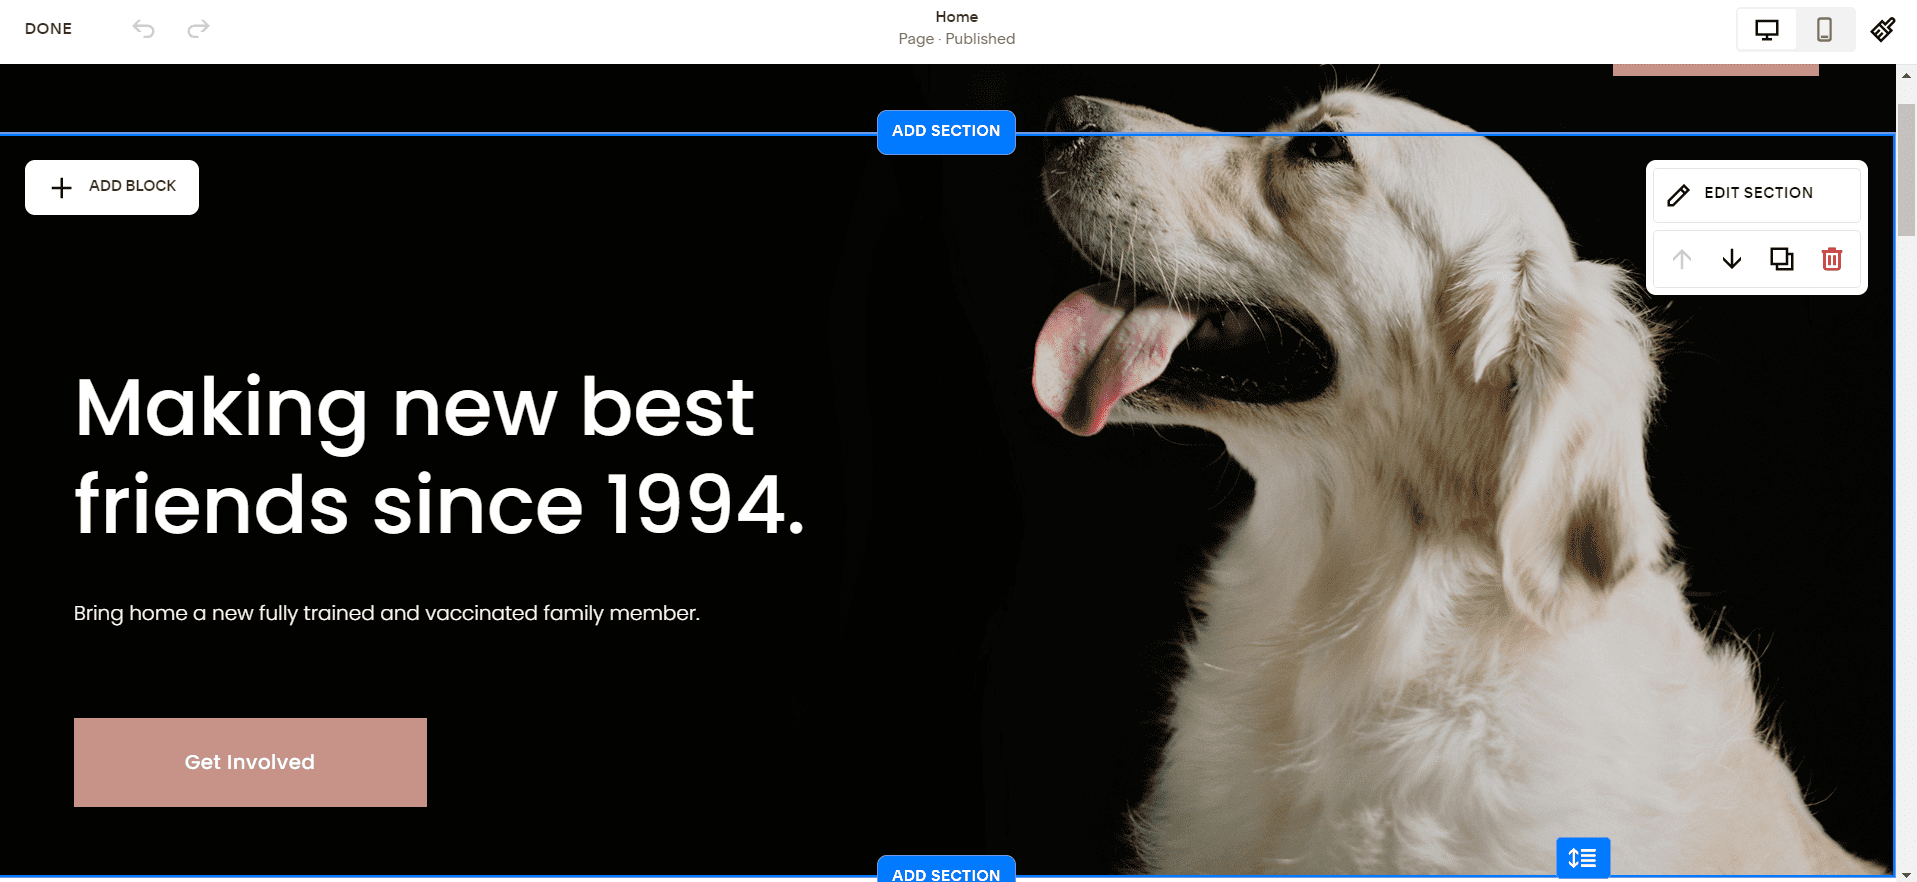Move section down arrow
Screen dimensions: 1917x882
click(x=1732, y=260)
